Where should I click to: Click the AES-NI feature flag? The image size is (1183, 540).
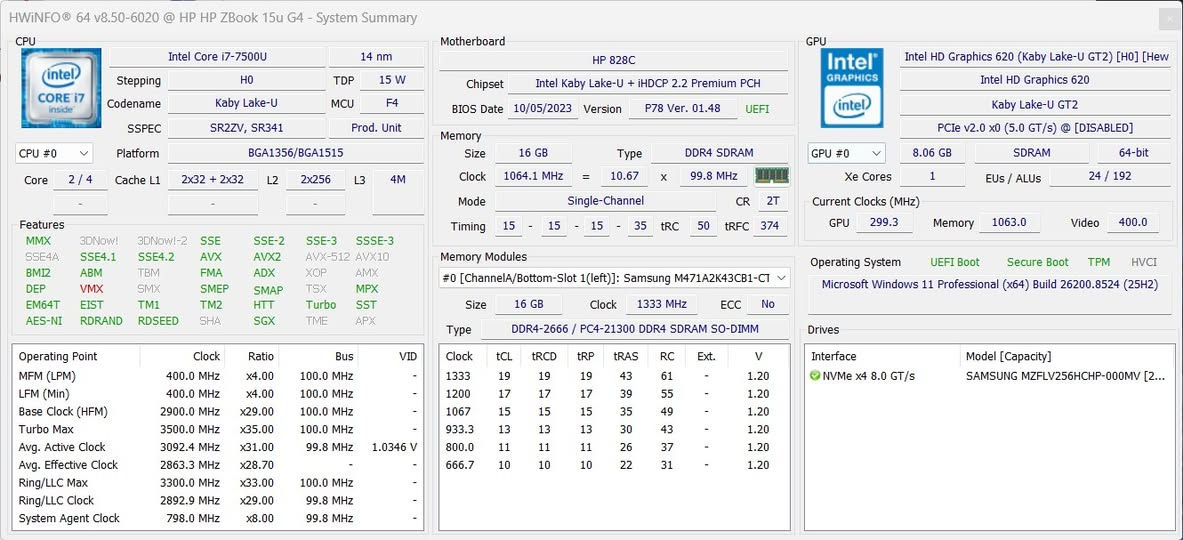(x=44, y=321)
